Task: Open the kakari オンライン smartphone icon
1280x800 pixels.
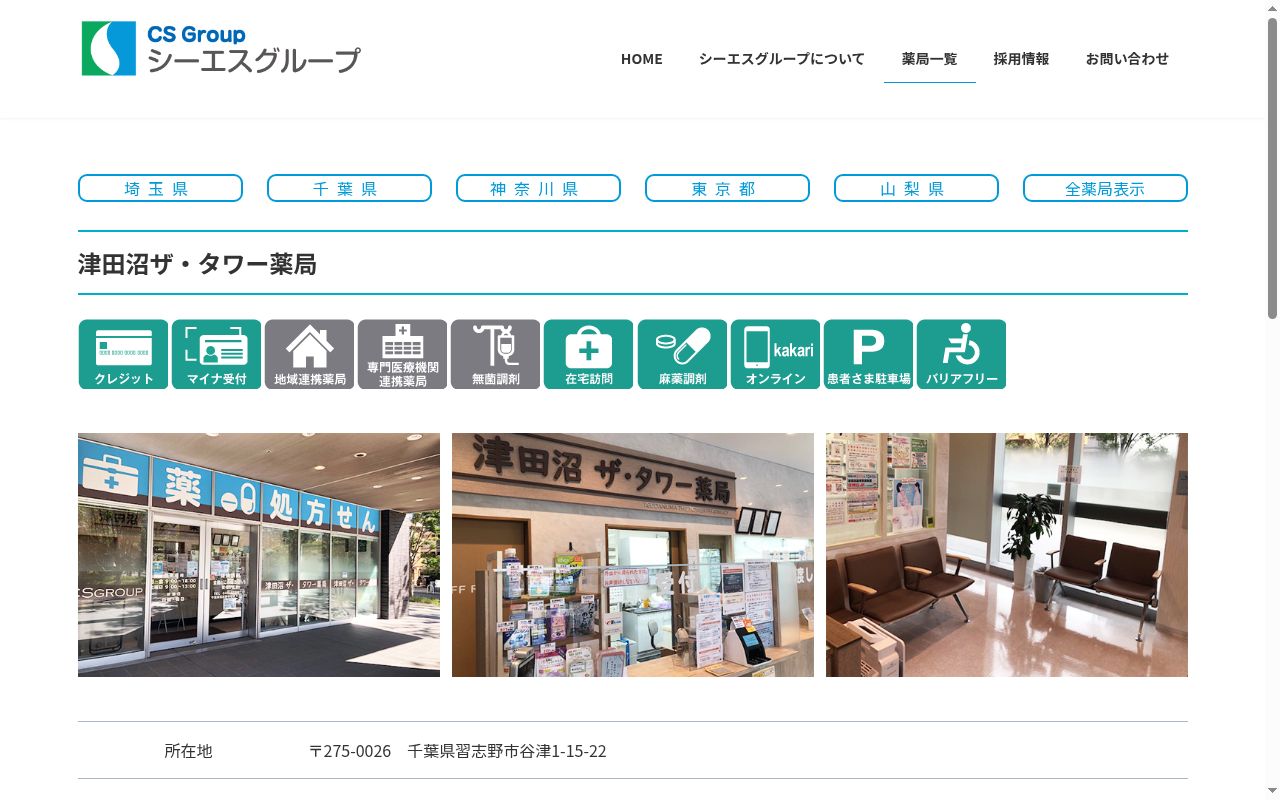Action: coord(775,354)
